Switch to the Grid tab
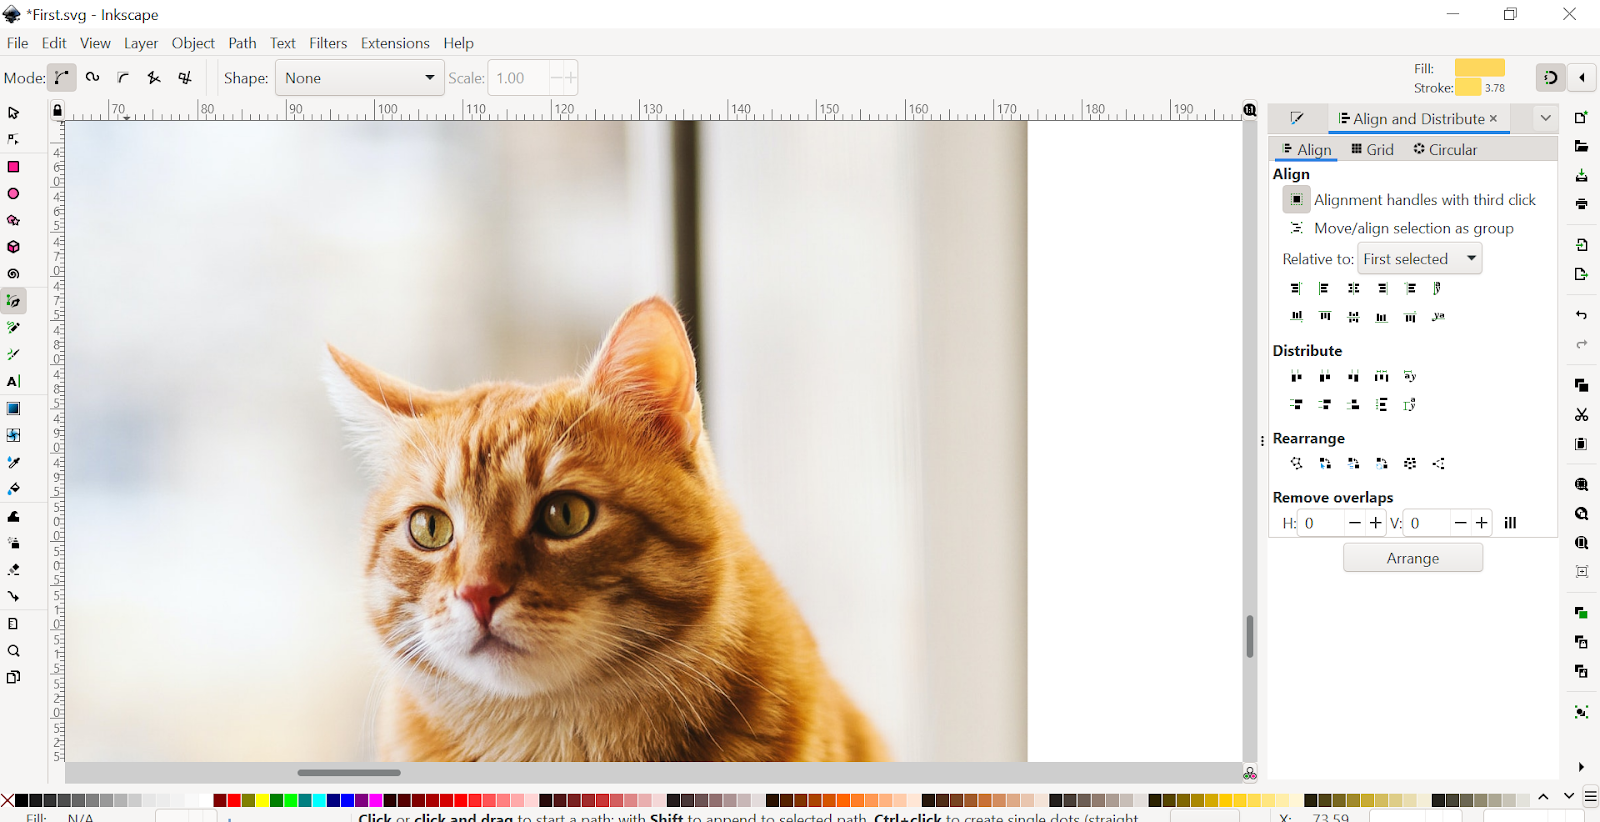The width and height of the screenshot is (1600, 822). tap(1372, 149)
